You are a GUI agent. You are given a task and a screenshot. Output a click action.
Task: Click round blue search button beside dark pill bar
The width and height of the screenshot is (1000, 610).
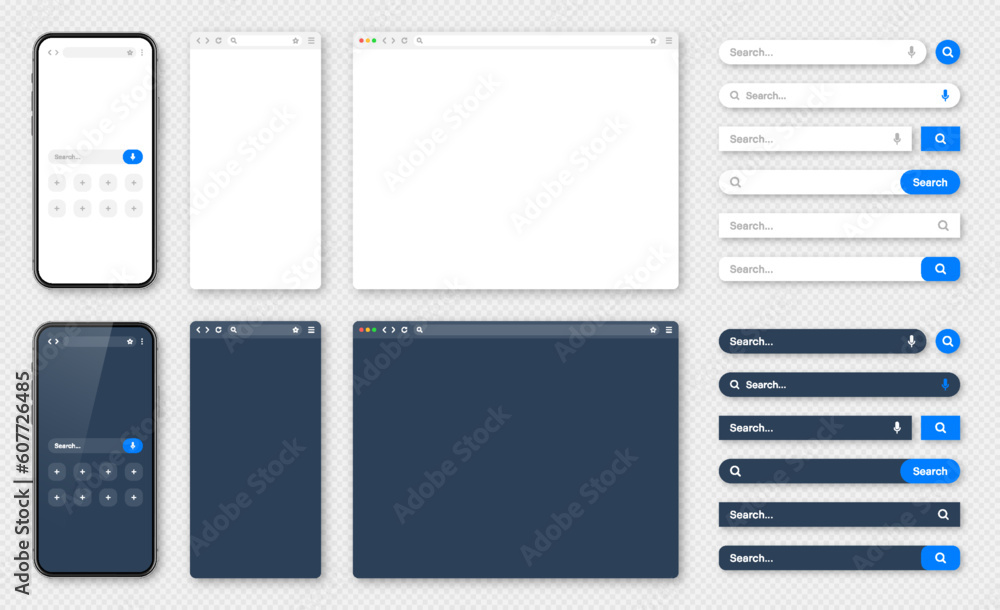pyautogui.click(x=948, y=341)
